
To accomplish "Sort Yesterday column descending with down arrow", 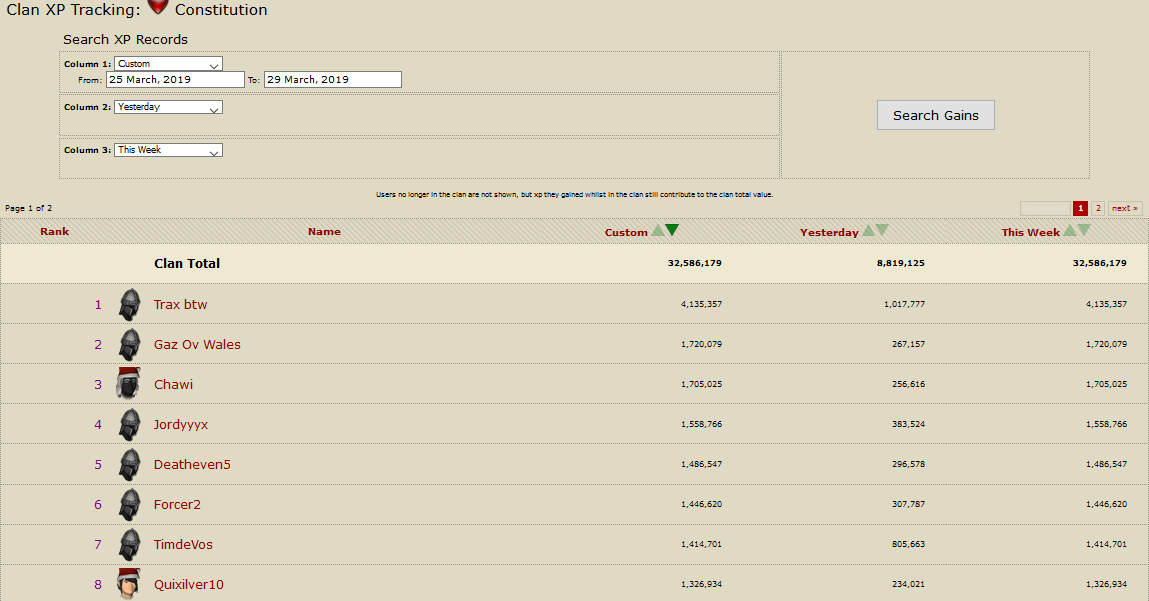I will click(x=882, y=231).
